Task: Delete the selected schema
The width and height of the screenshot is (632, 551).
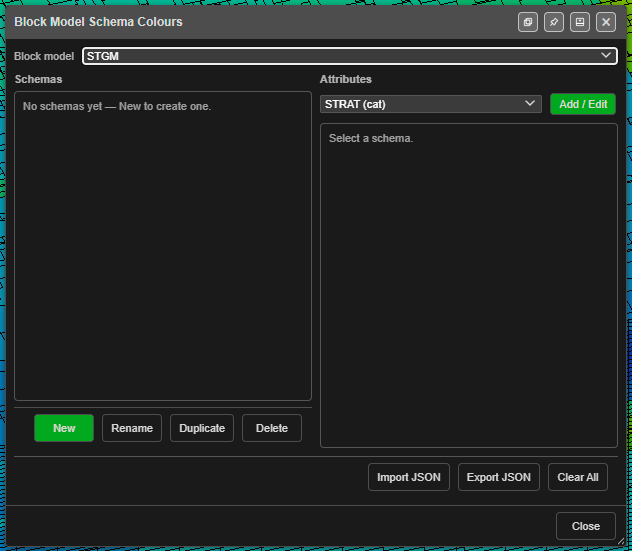Action: [272, 428]
